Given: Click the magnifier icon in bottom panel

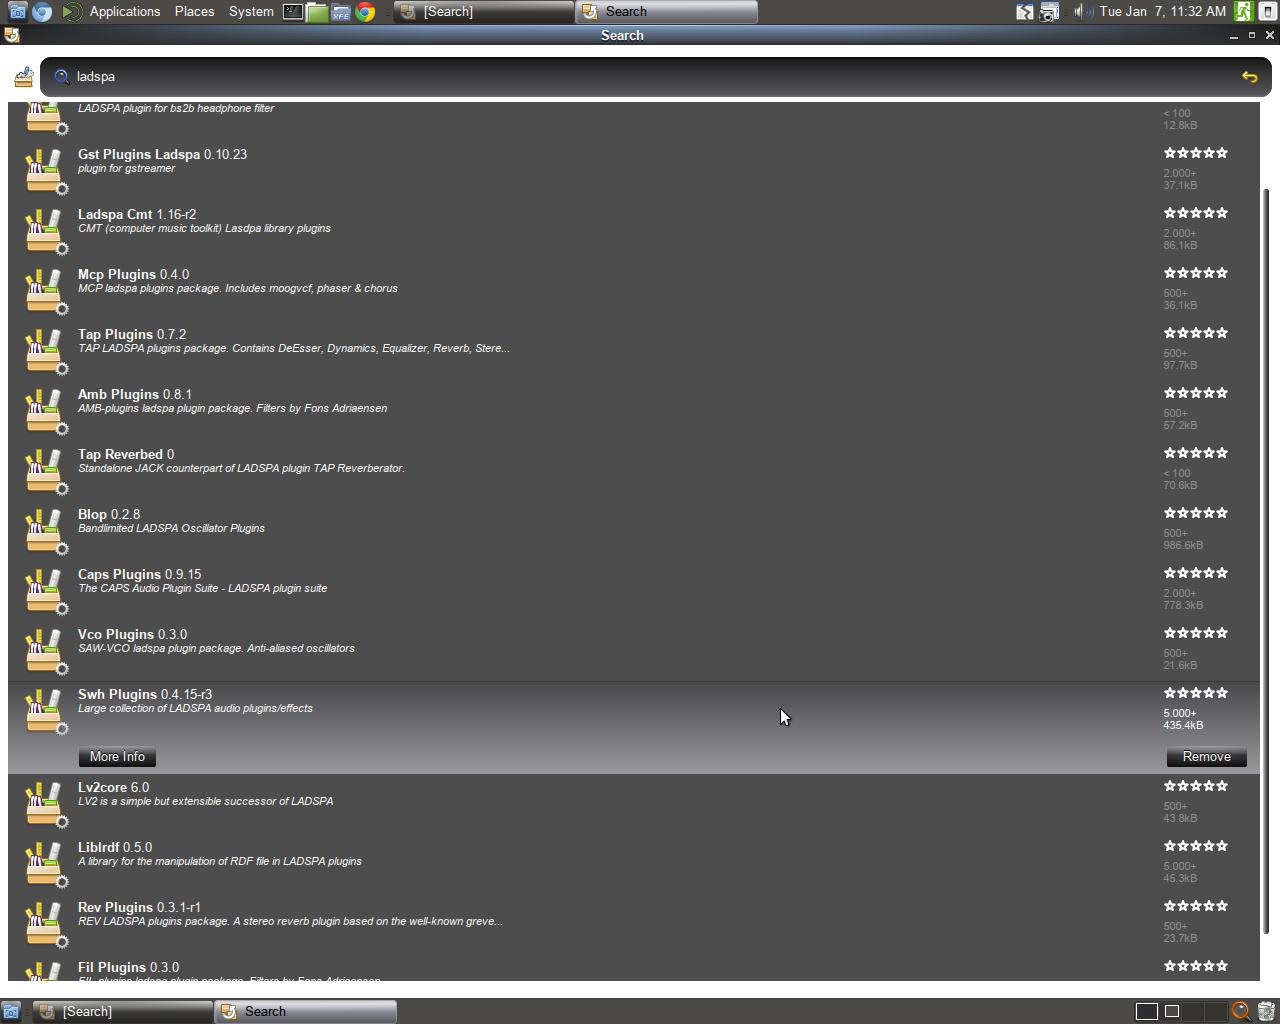Looking at the screenshot, I should tap(1241, 1011).
